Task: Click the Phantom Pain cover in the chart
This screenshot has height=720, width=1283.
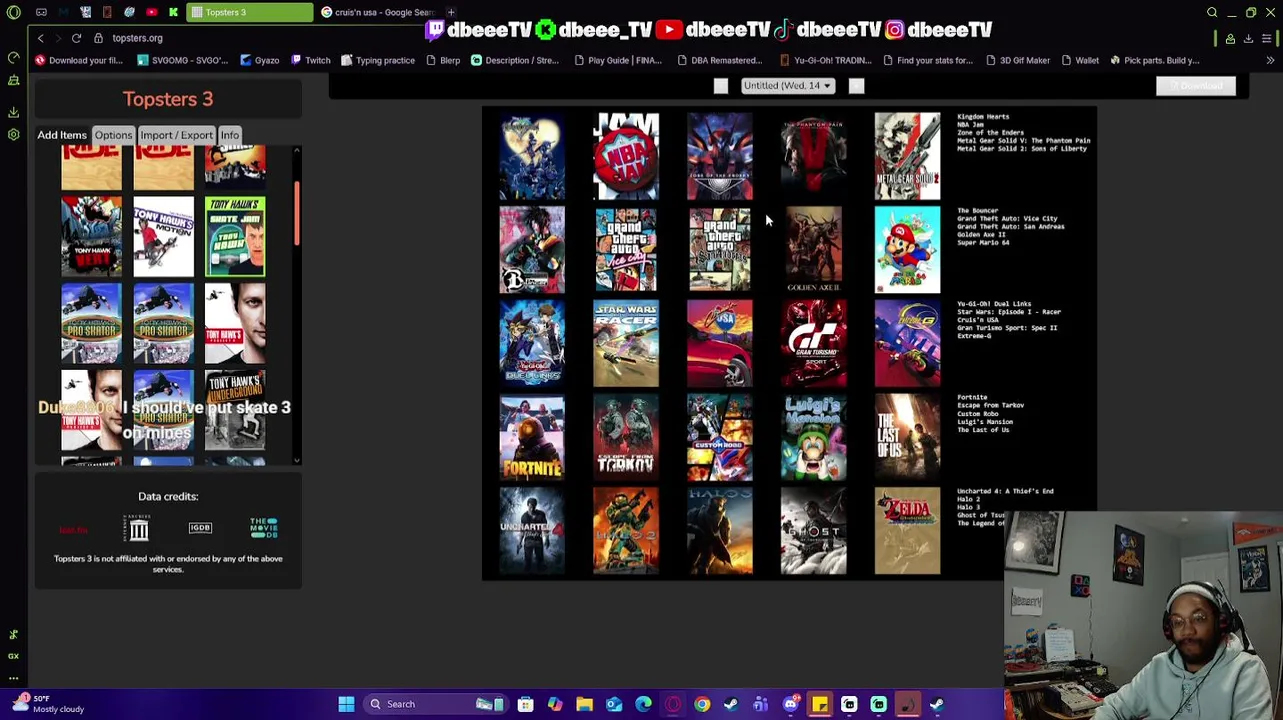Action: click(813, 156)
